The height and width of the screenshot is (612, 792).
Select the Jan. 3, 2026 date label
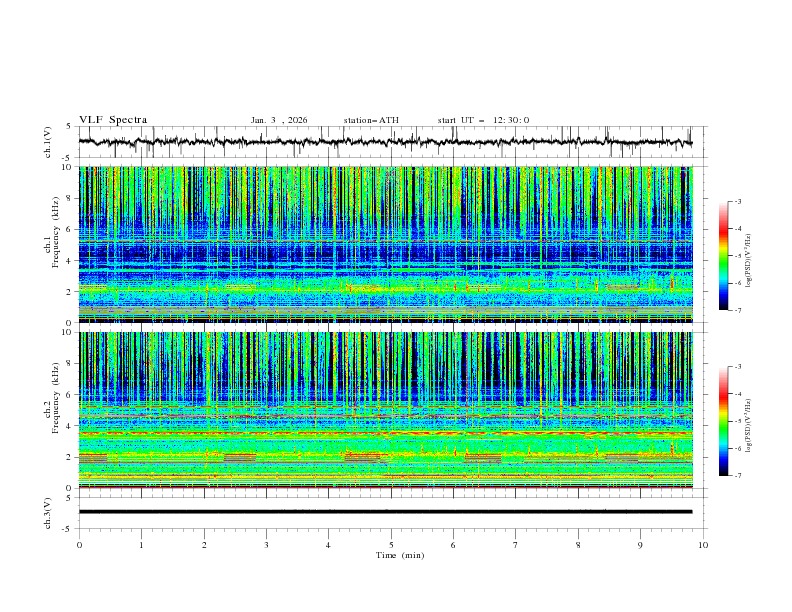click(279, 120)
